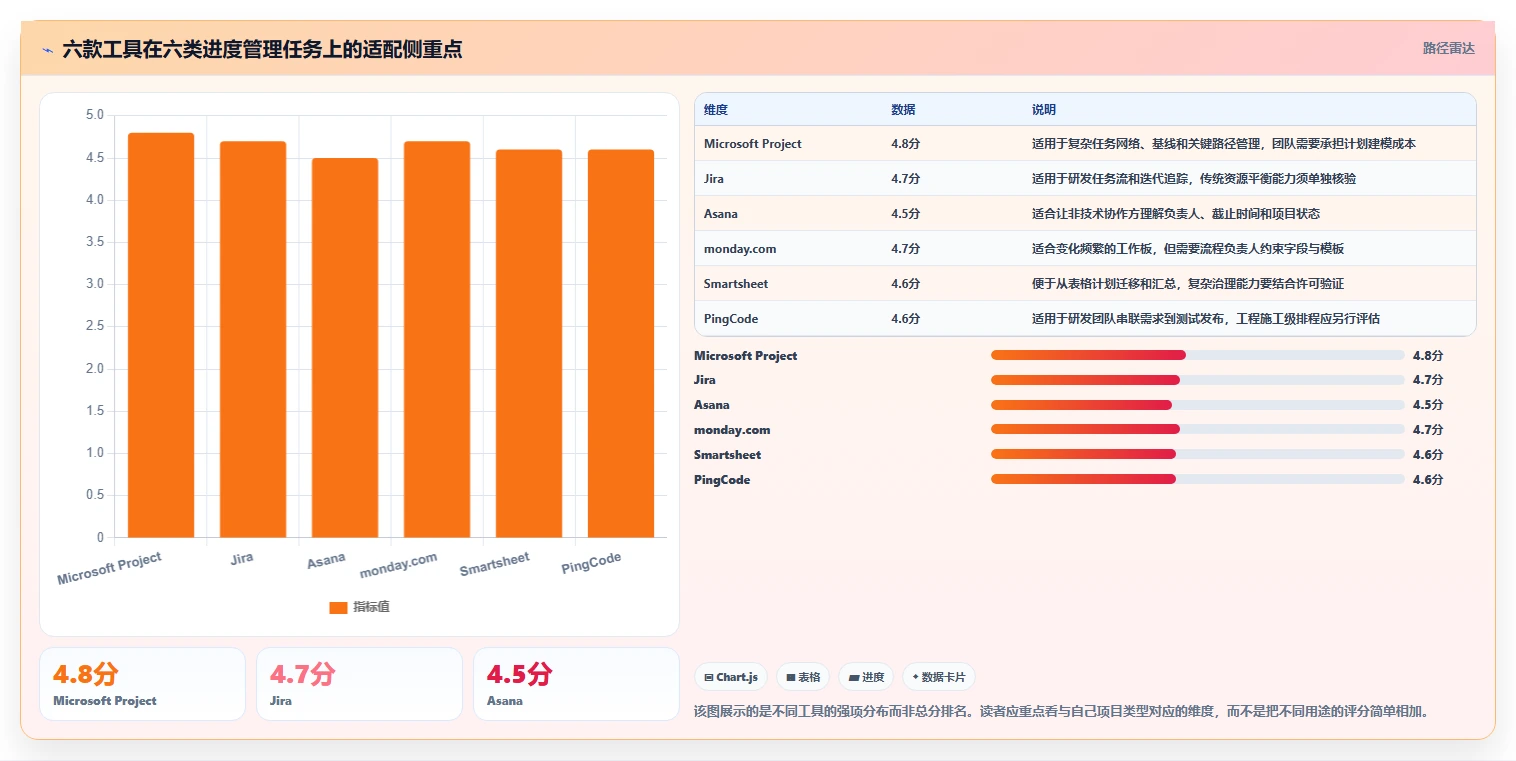Click the orange 指标值 legend color box
The height and width of the screenshot is (761, 1516).
[x=338, y=607]
